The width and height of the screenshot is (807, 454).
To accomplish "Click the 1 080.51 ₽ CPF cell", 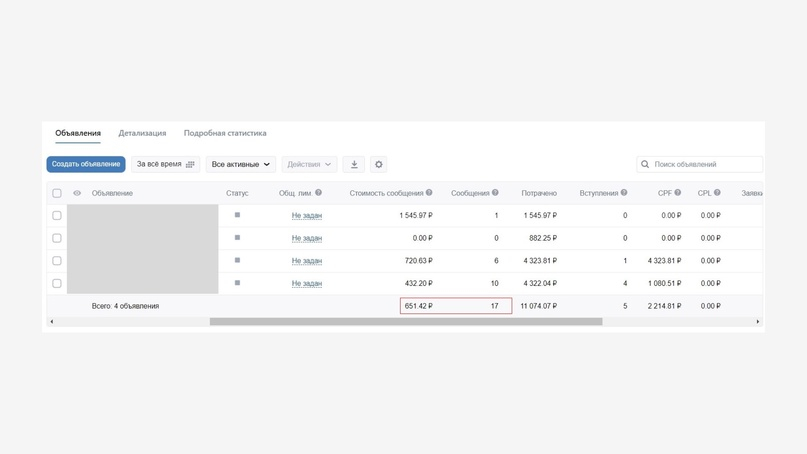I will pyautogui.click(x=664, y=283).
